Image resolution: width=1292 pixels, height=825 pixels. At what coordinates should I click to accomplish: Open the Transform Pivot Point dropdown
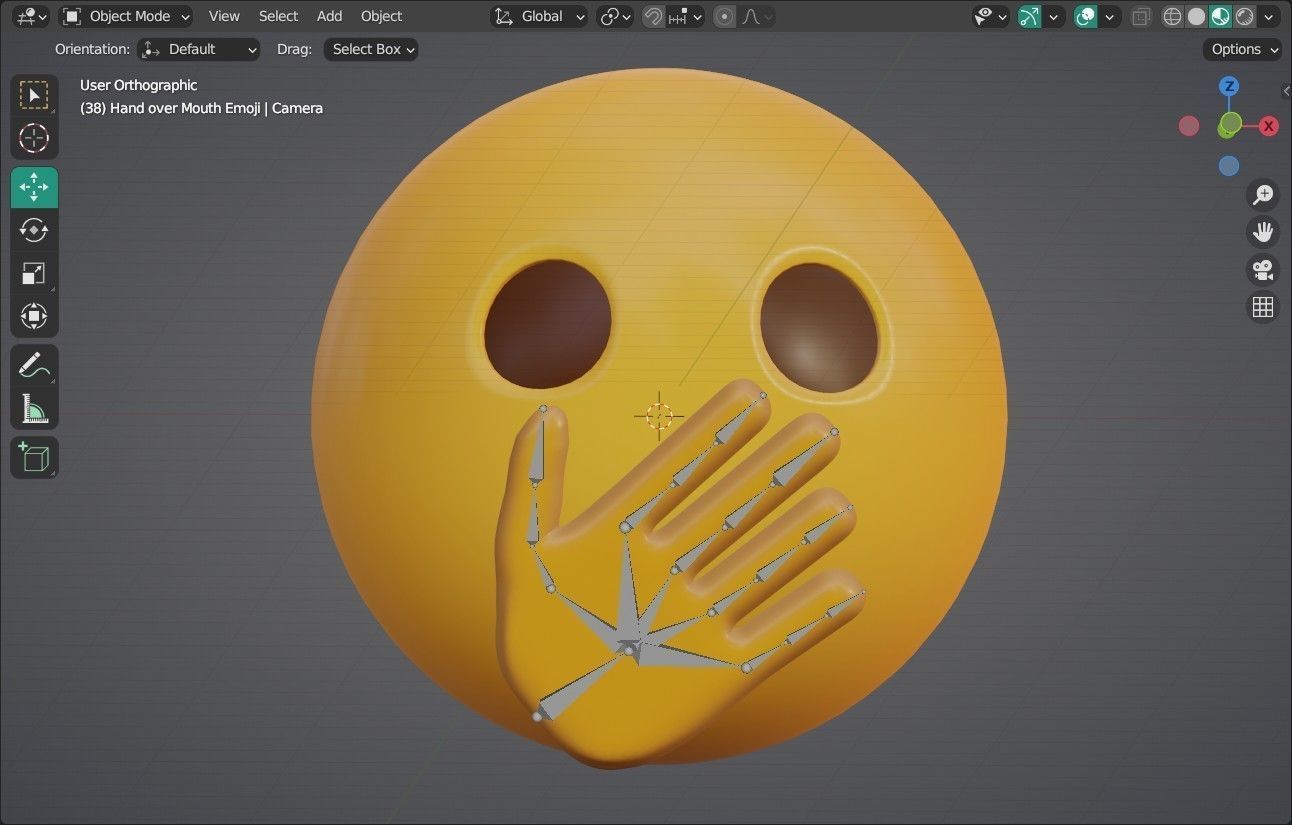coord(611,16)
